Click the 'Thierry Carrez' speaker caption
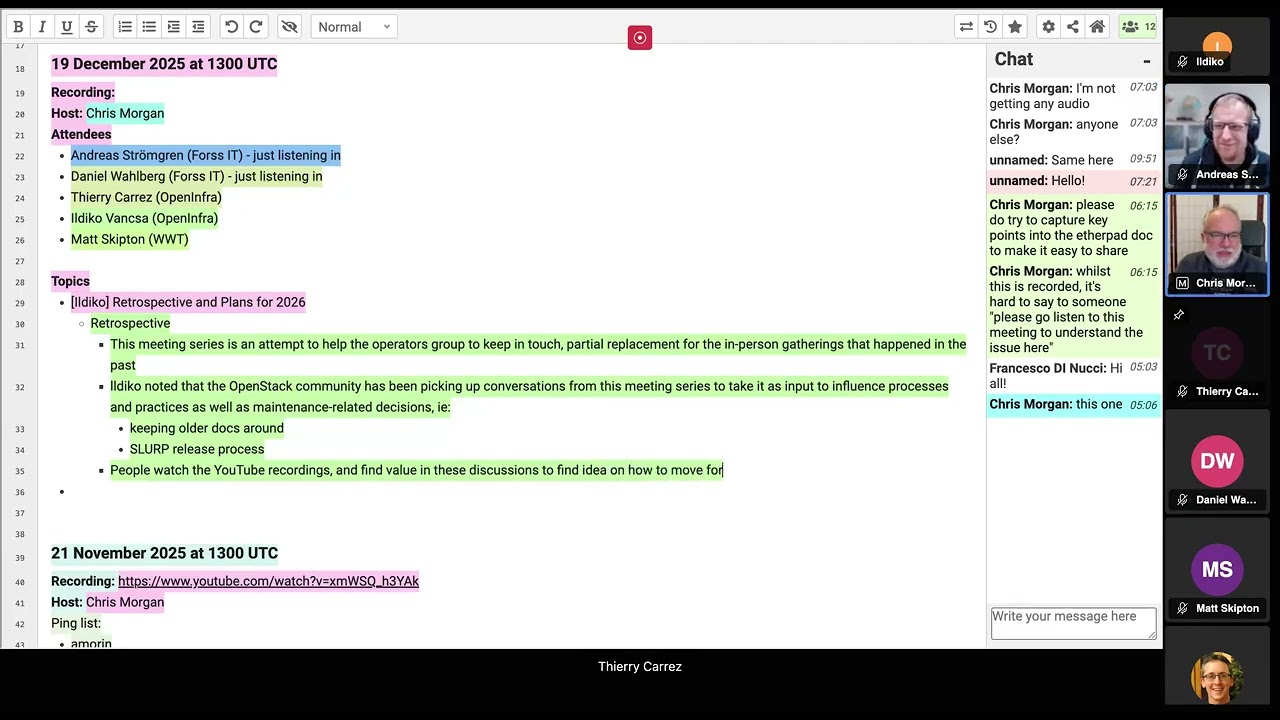 640,666
